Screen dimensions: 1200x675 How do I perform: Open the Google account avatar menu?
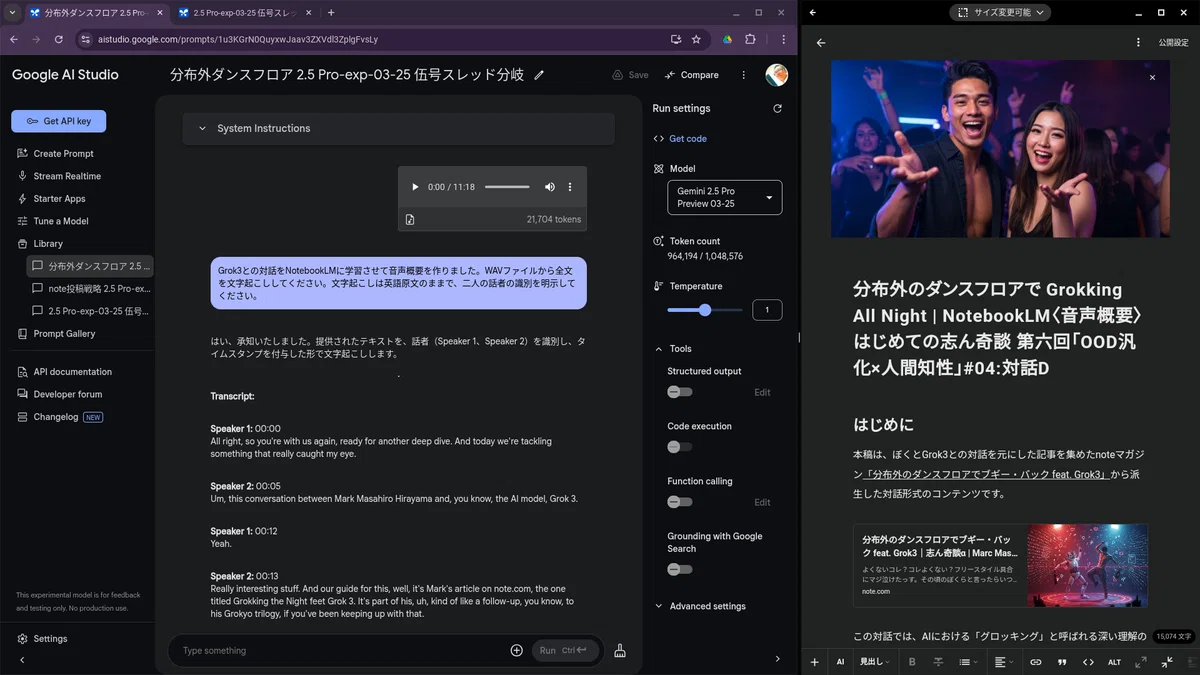point(776,75)
